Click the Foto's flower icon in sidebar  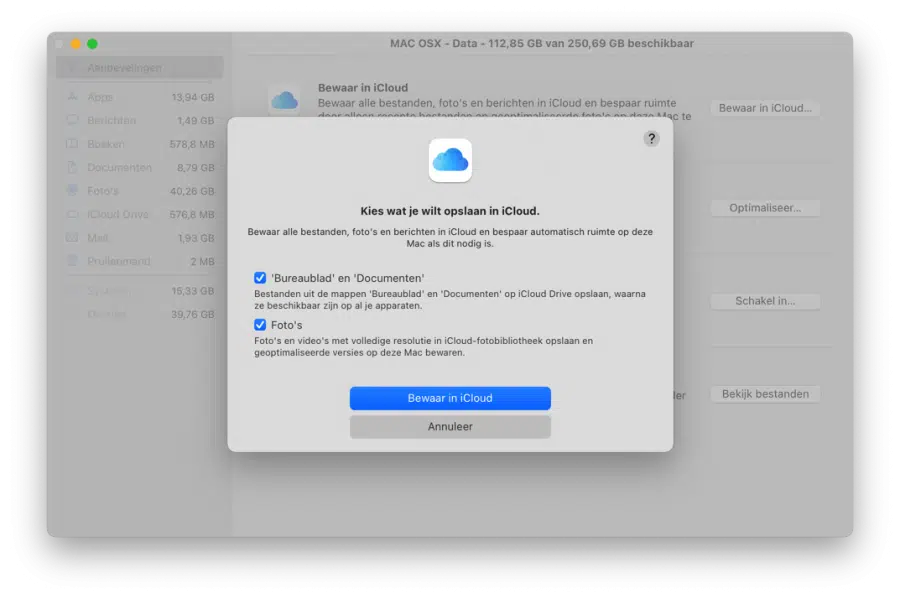click(x=72, y=190)
